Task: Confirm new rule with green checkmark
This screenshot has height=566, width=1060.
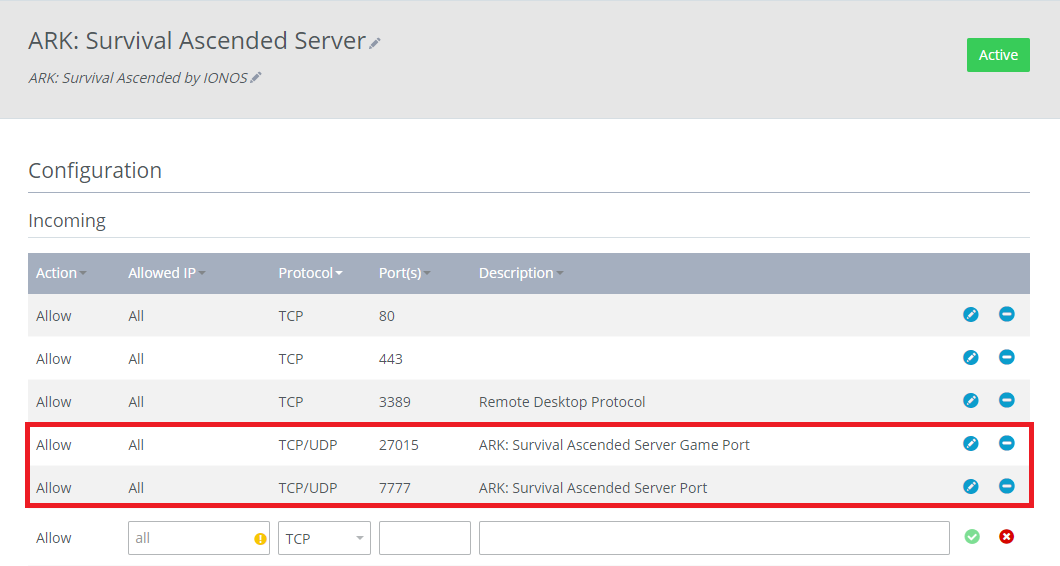Action: tap(971, 537)
